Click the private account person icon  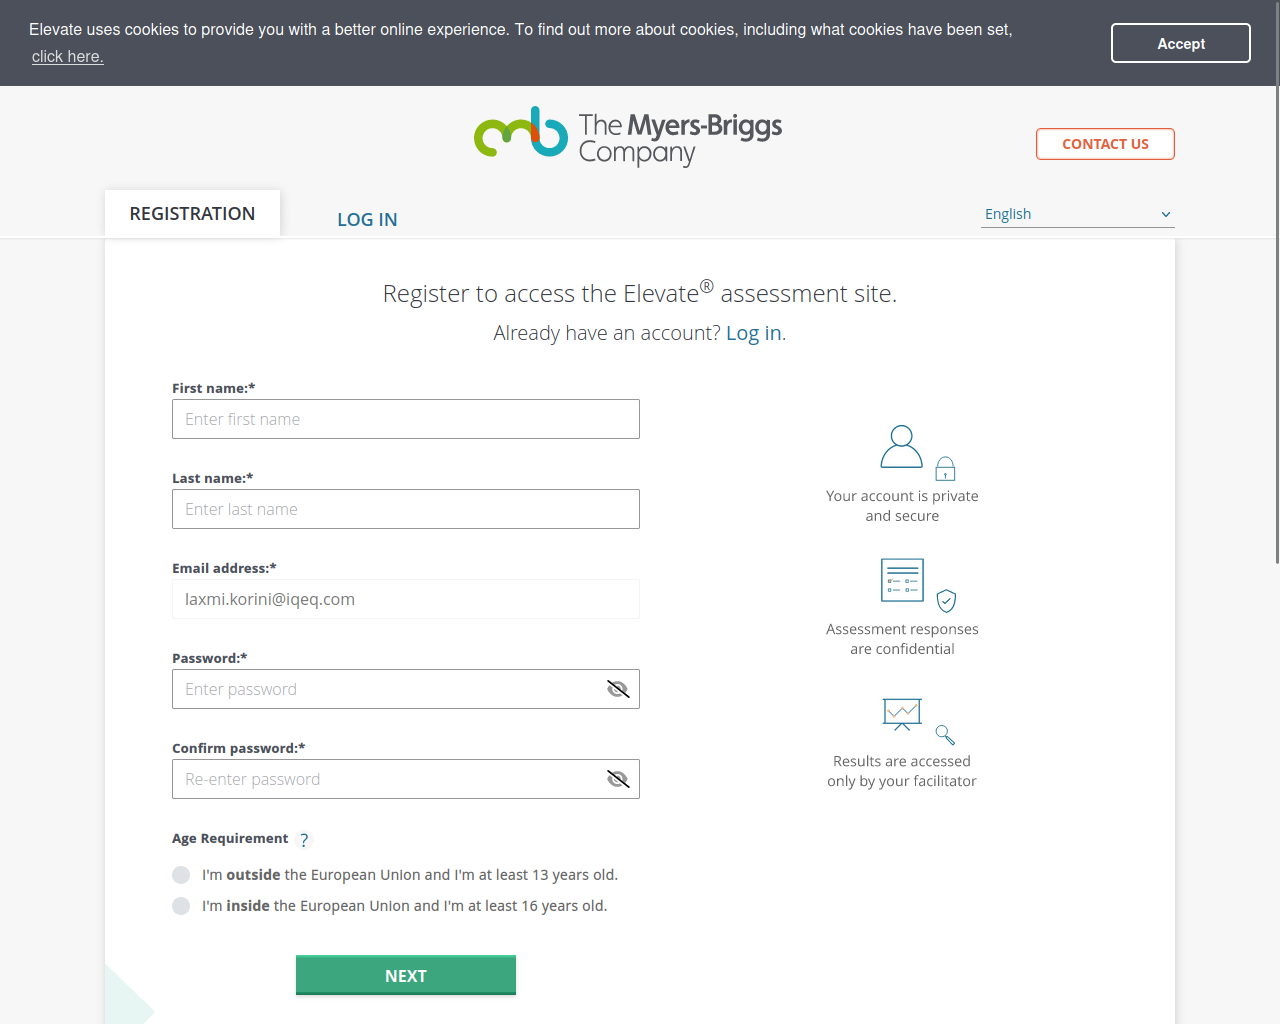point(901,446)
